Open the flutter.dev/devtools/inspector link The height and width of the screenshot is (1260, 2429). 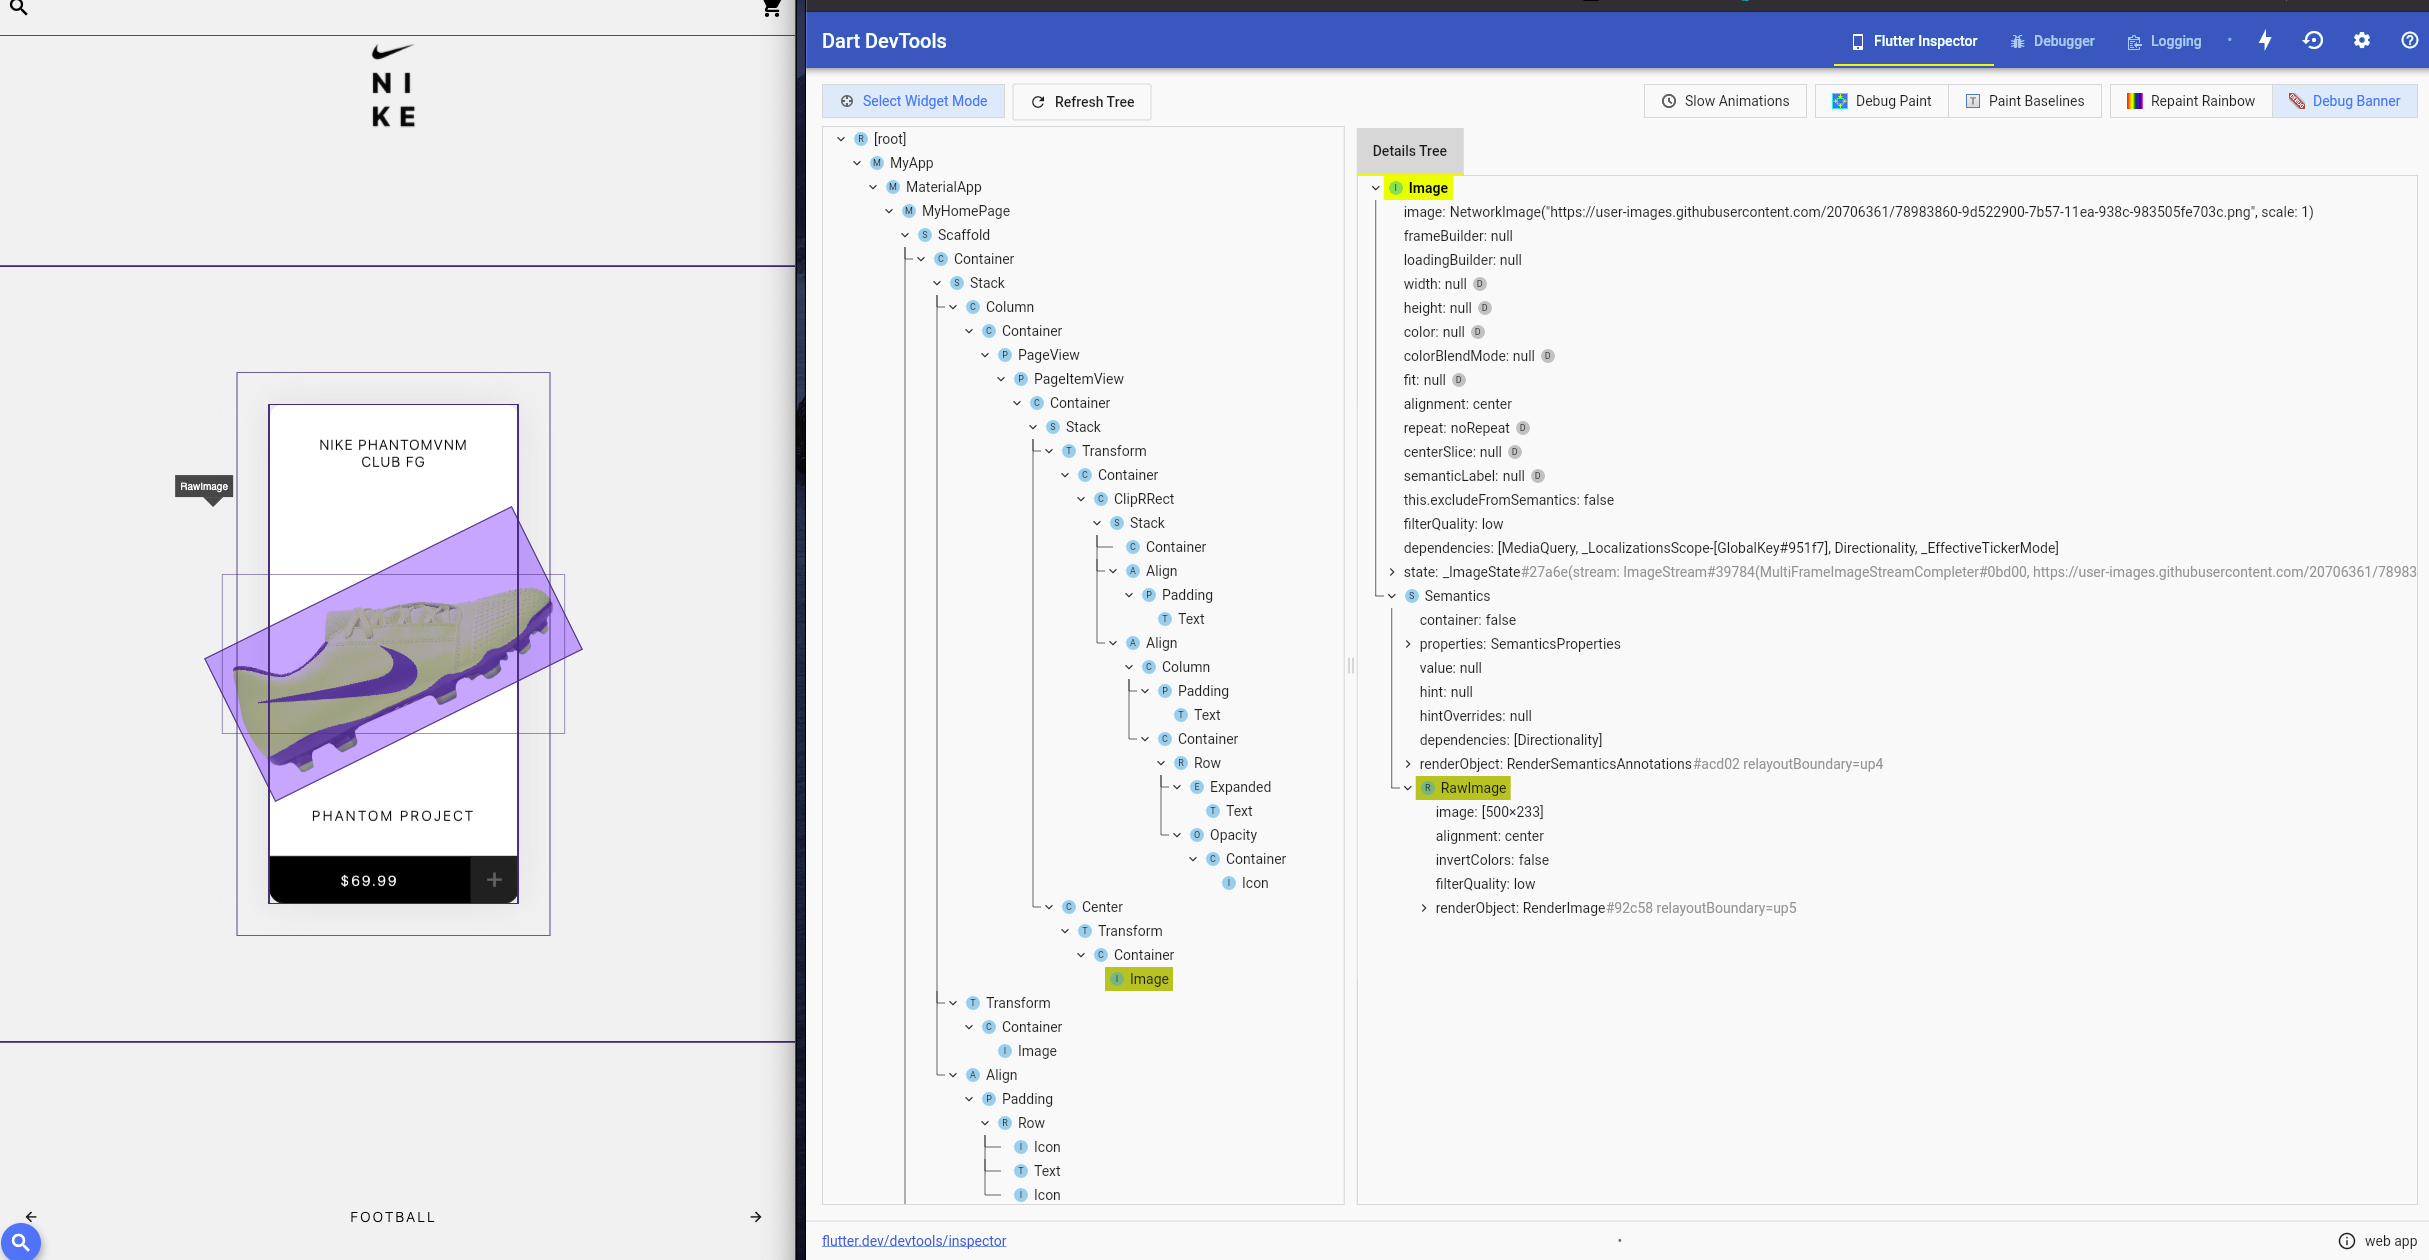pyautogui.click(x=914, y=1241)
